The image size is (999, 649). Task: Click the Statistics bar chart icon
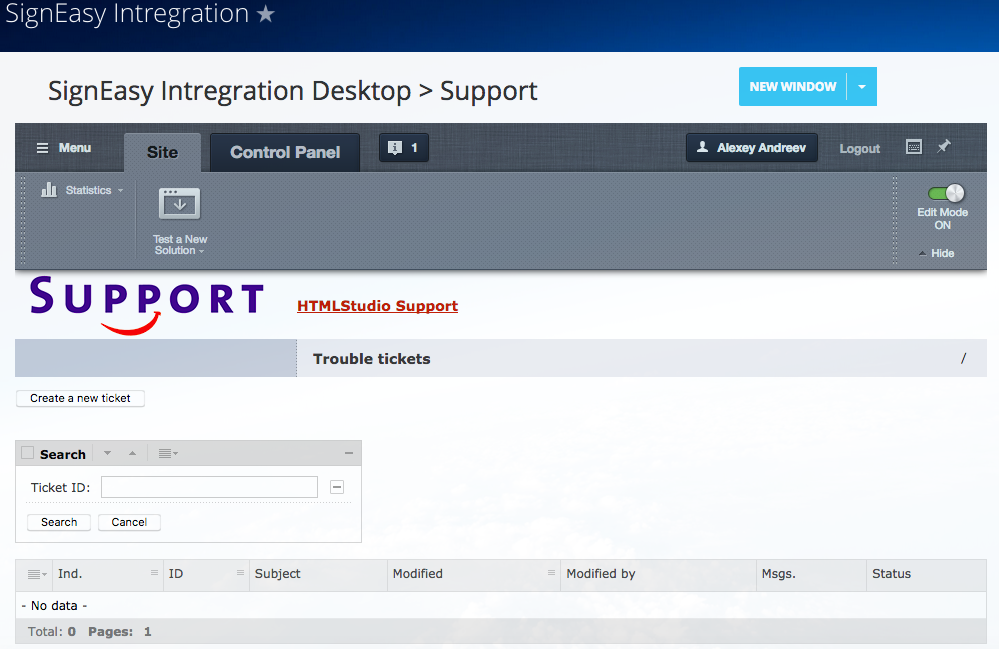click(x=49, y=190)
